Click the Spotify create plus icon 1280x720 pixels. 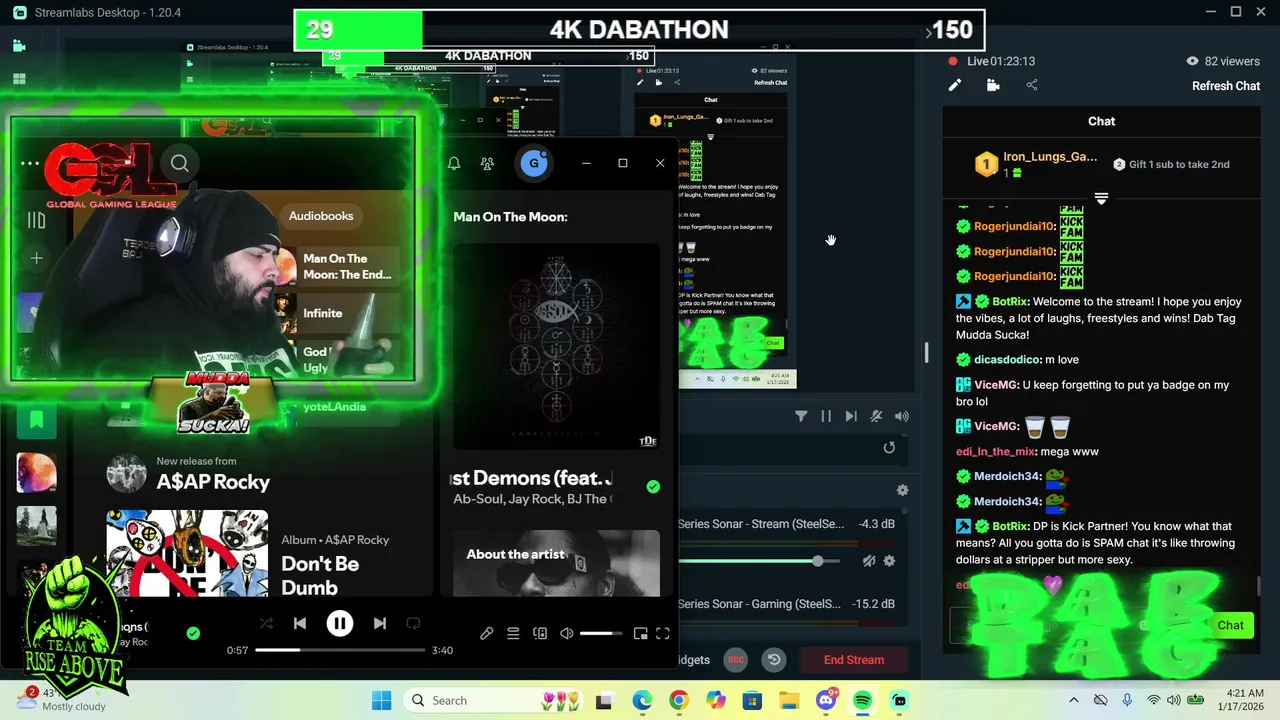click(36, 258)
